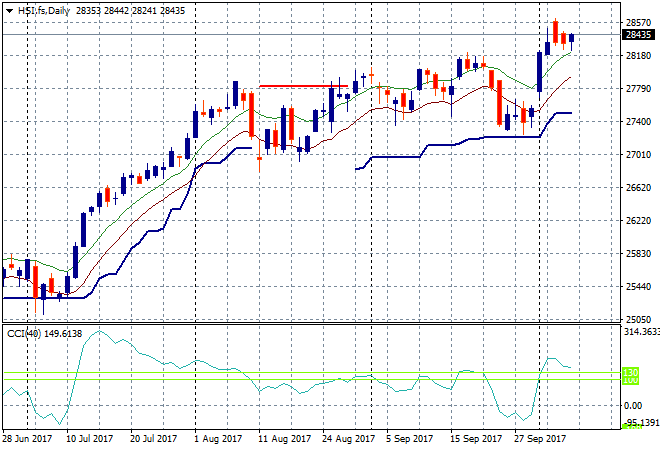The image size is (660, 450).
Task: Click the CCI(40) 149.6138 indicator label
Action: click(x=45, y=334)
